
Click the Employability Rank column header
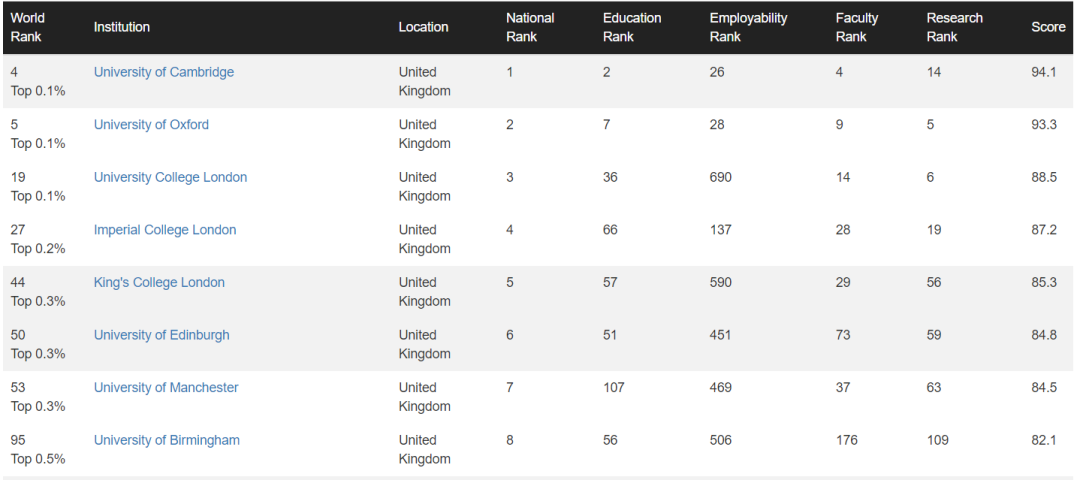(x=748, y=28)
